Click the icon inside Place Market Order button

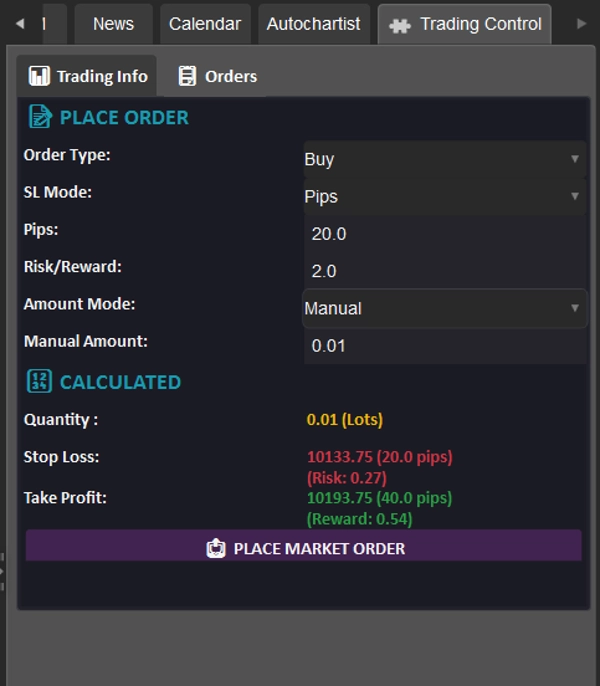point(216,548)
